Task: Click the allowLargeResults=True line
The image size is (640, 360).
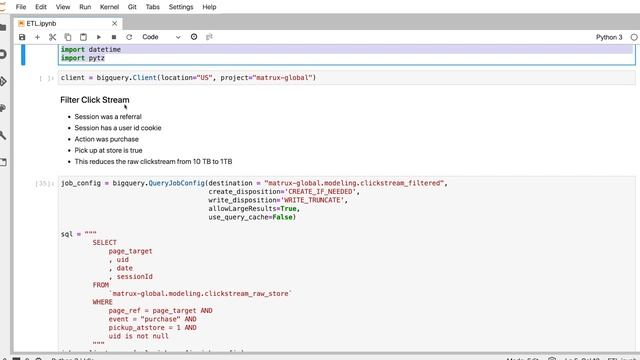Action: [x=254, y=209]
